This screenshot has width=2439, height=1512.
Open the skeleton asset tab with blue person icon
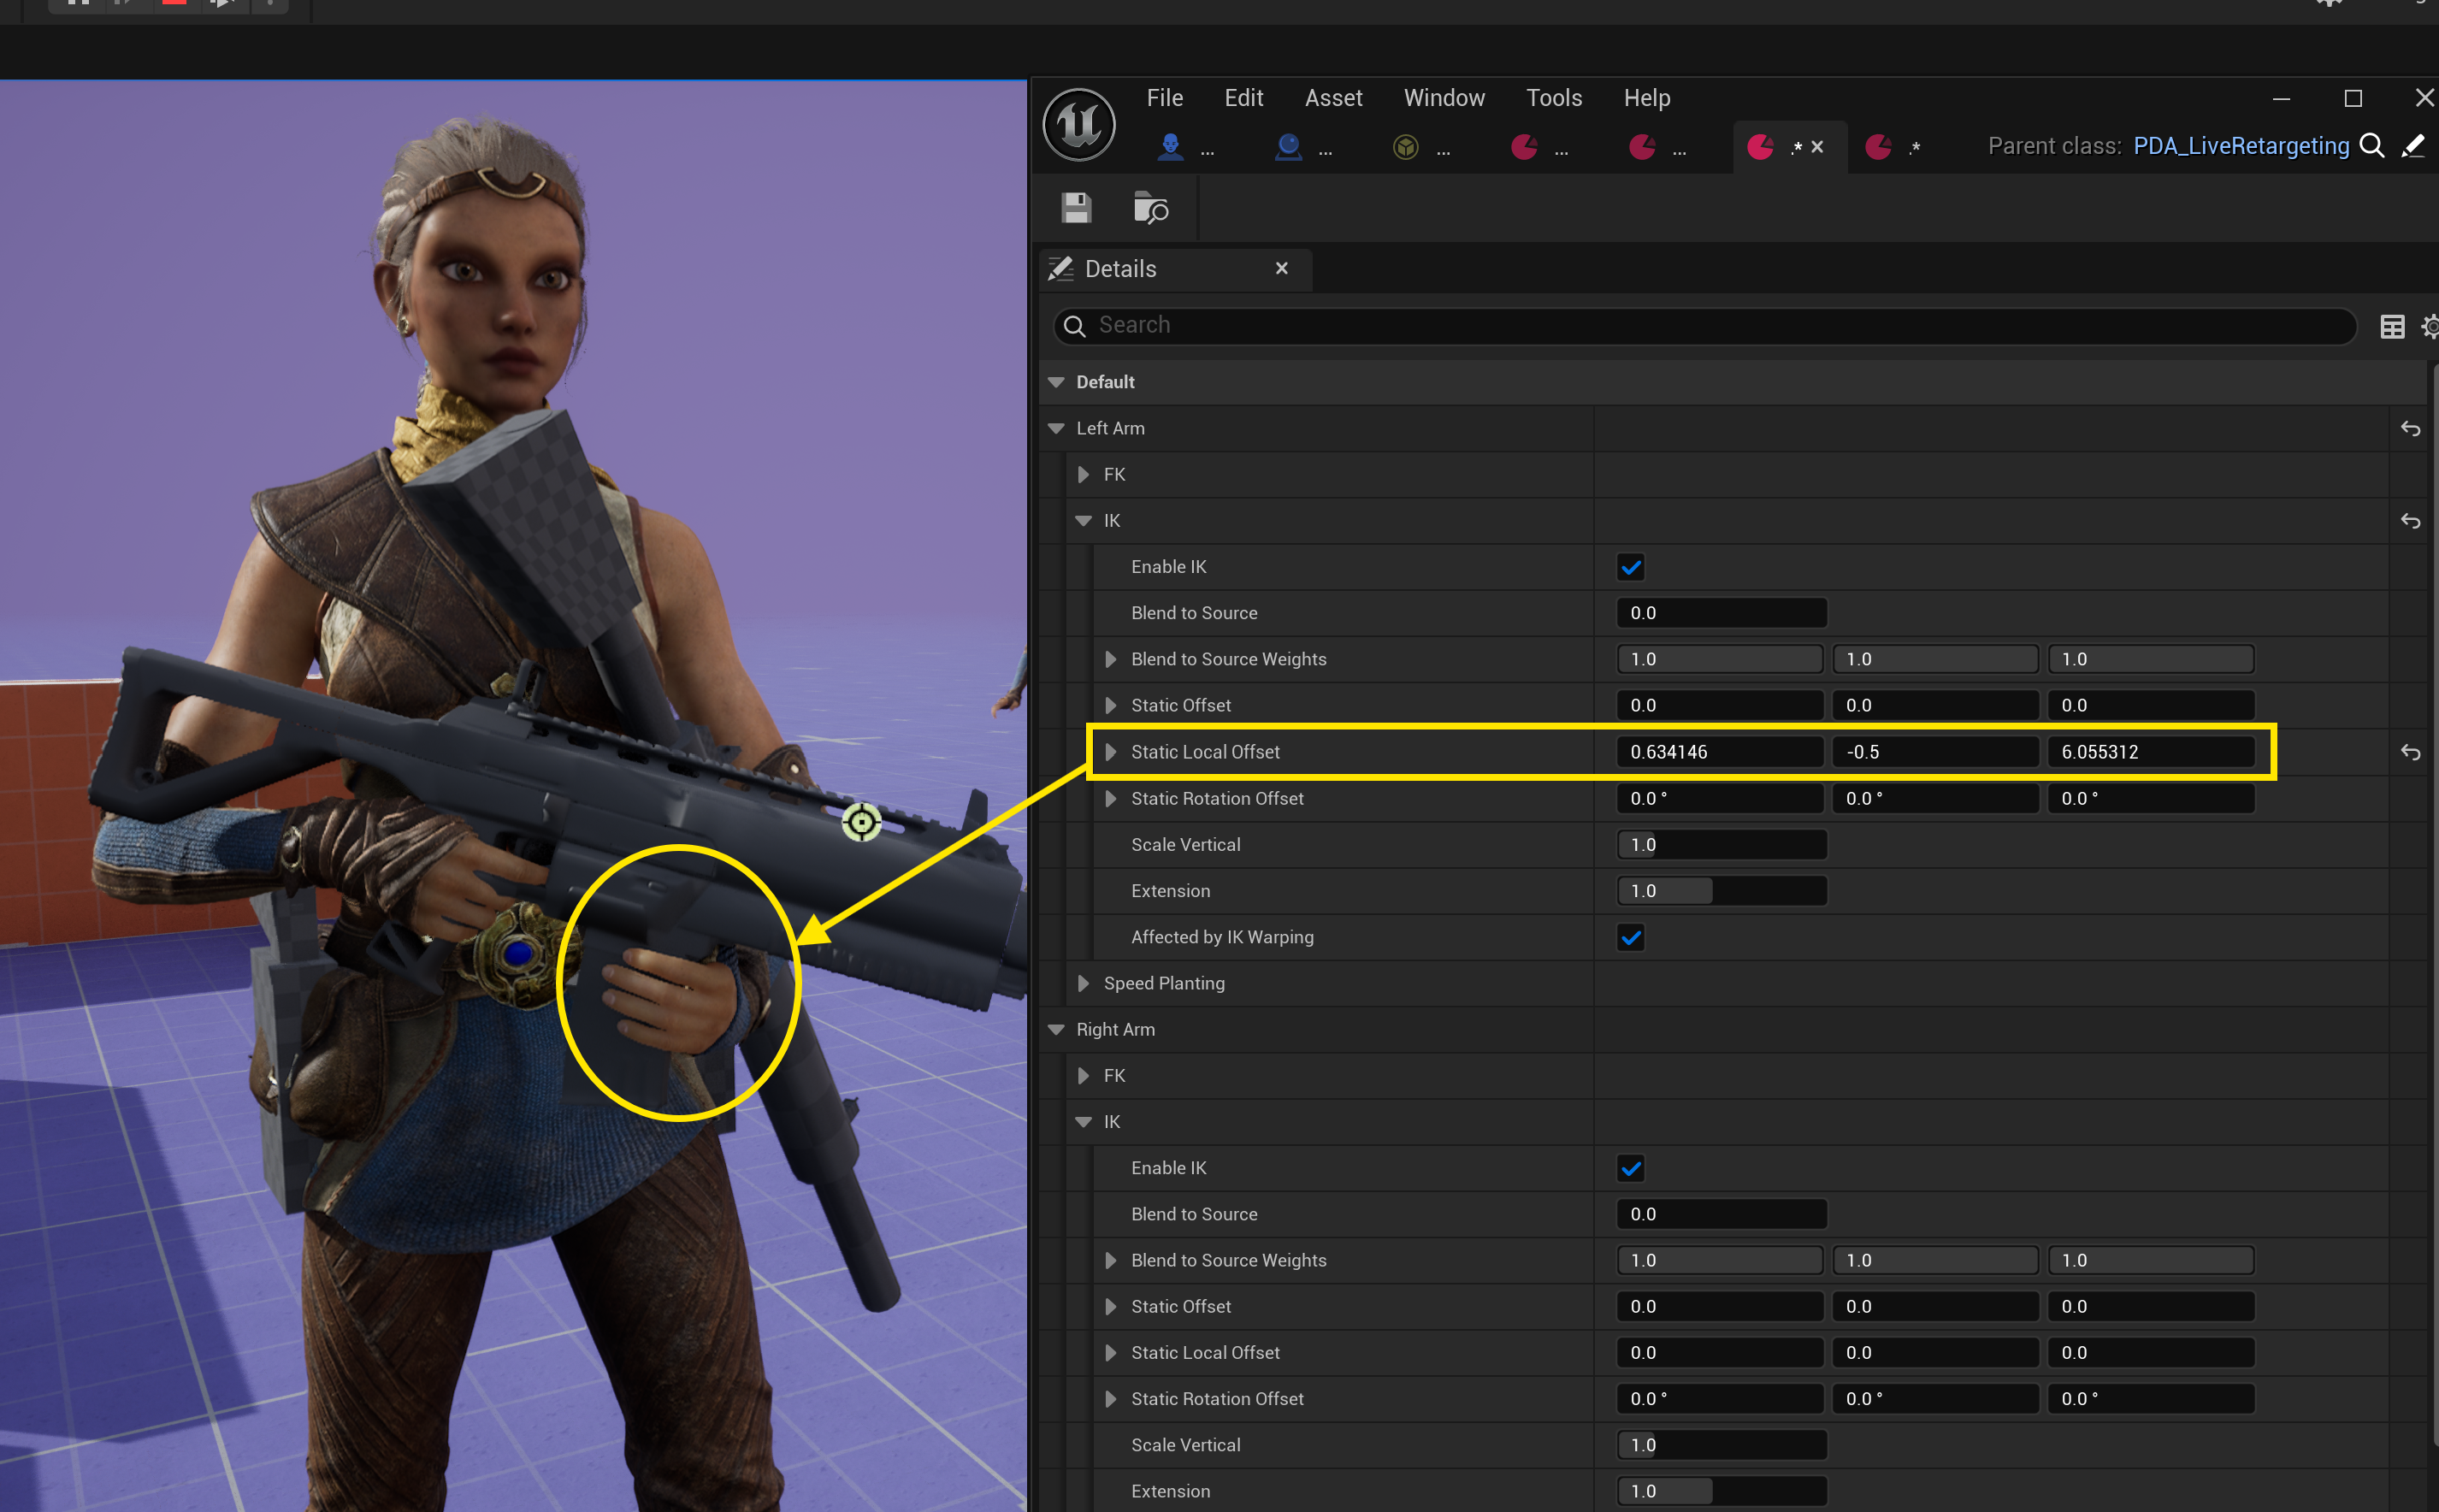[1170, 147]
